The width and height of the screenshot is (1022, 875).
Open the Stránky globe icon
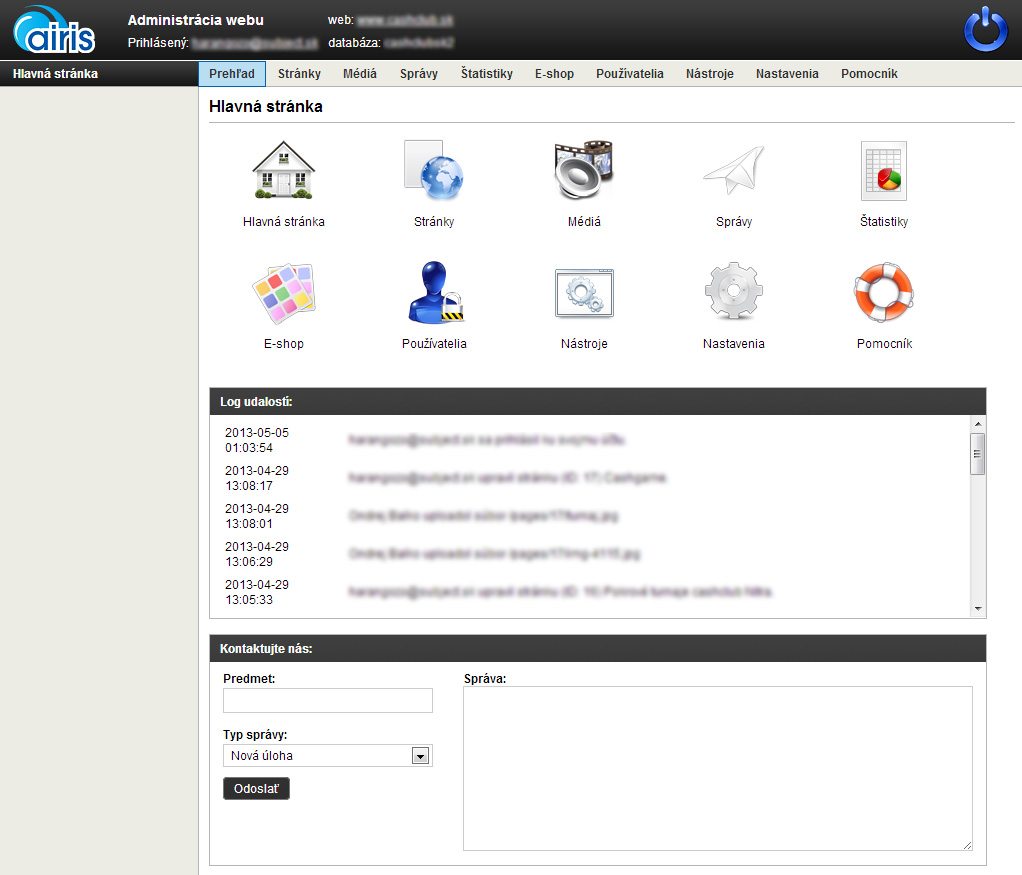pyautogui.click(x=433, y=171)
